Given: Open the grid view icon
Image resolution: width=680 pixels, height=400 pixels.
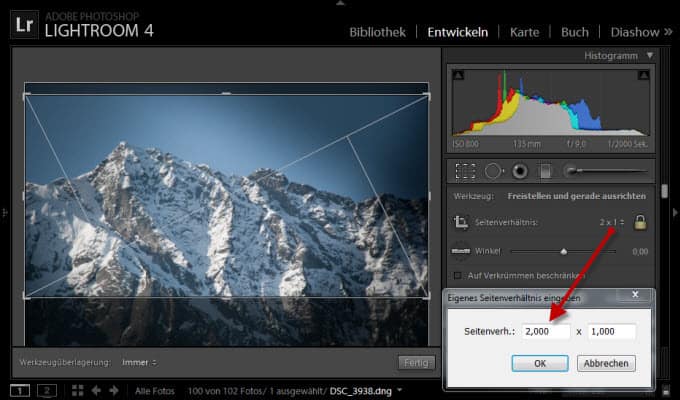Looking at the screenshot, I should point(78,389).
